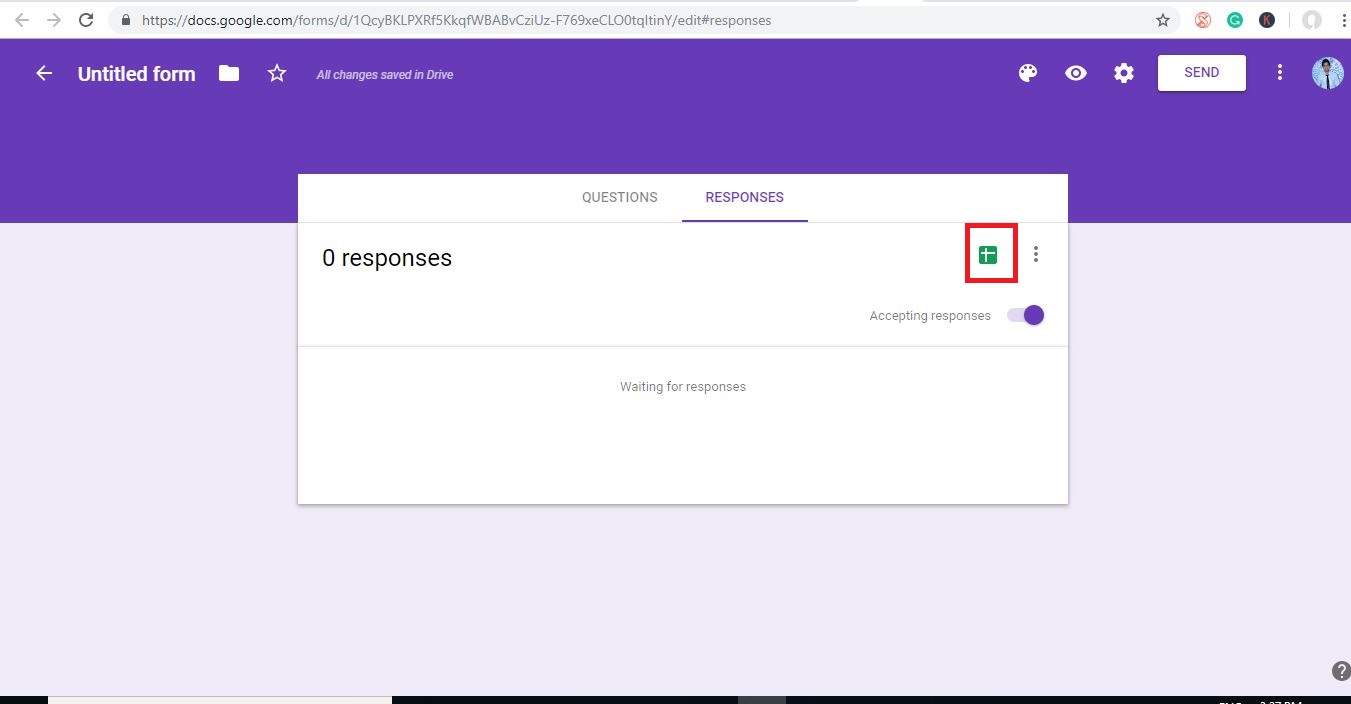Open the color palette customize theme icon
The image size is (1351, 704).
point(1027,73)
